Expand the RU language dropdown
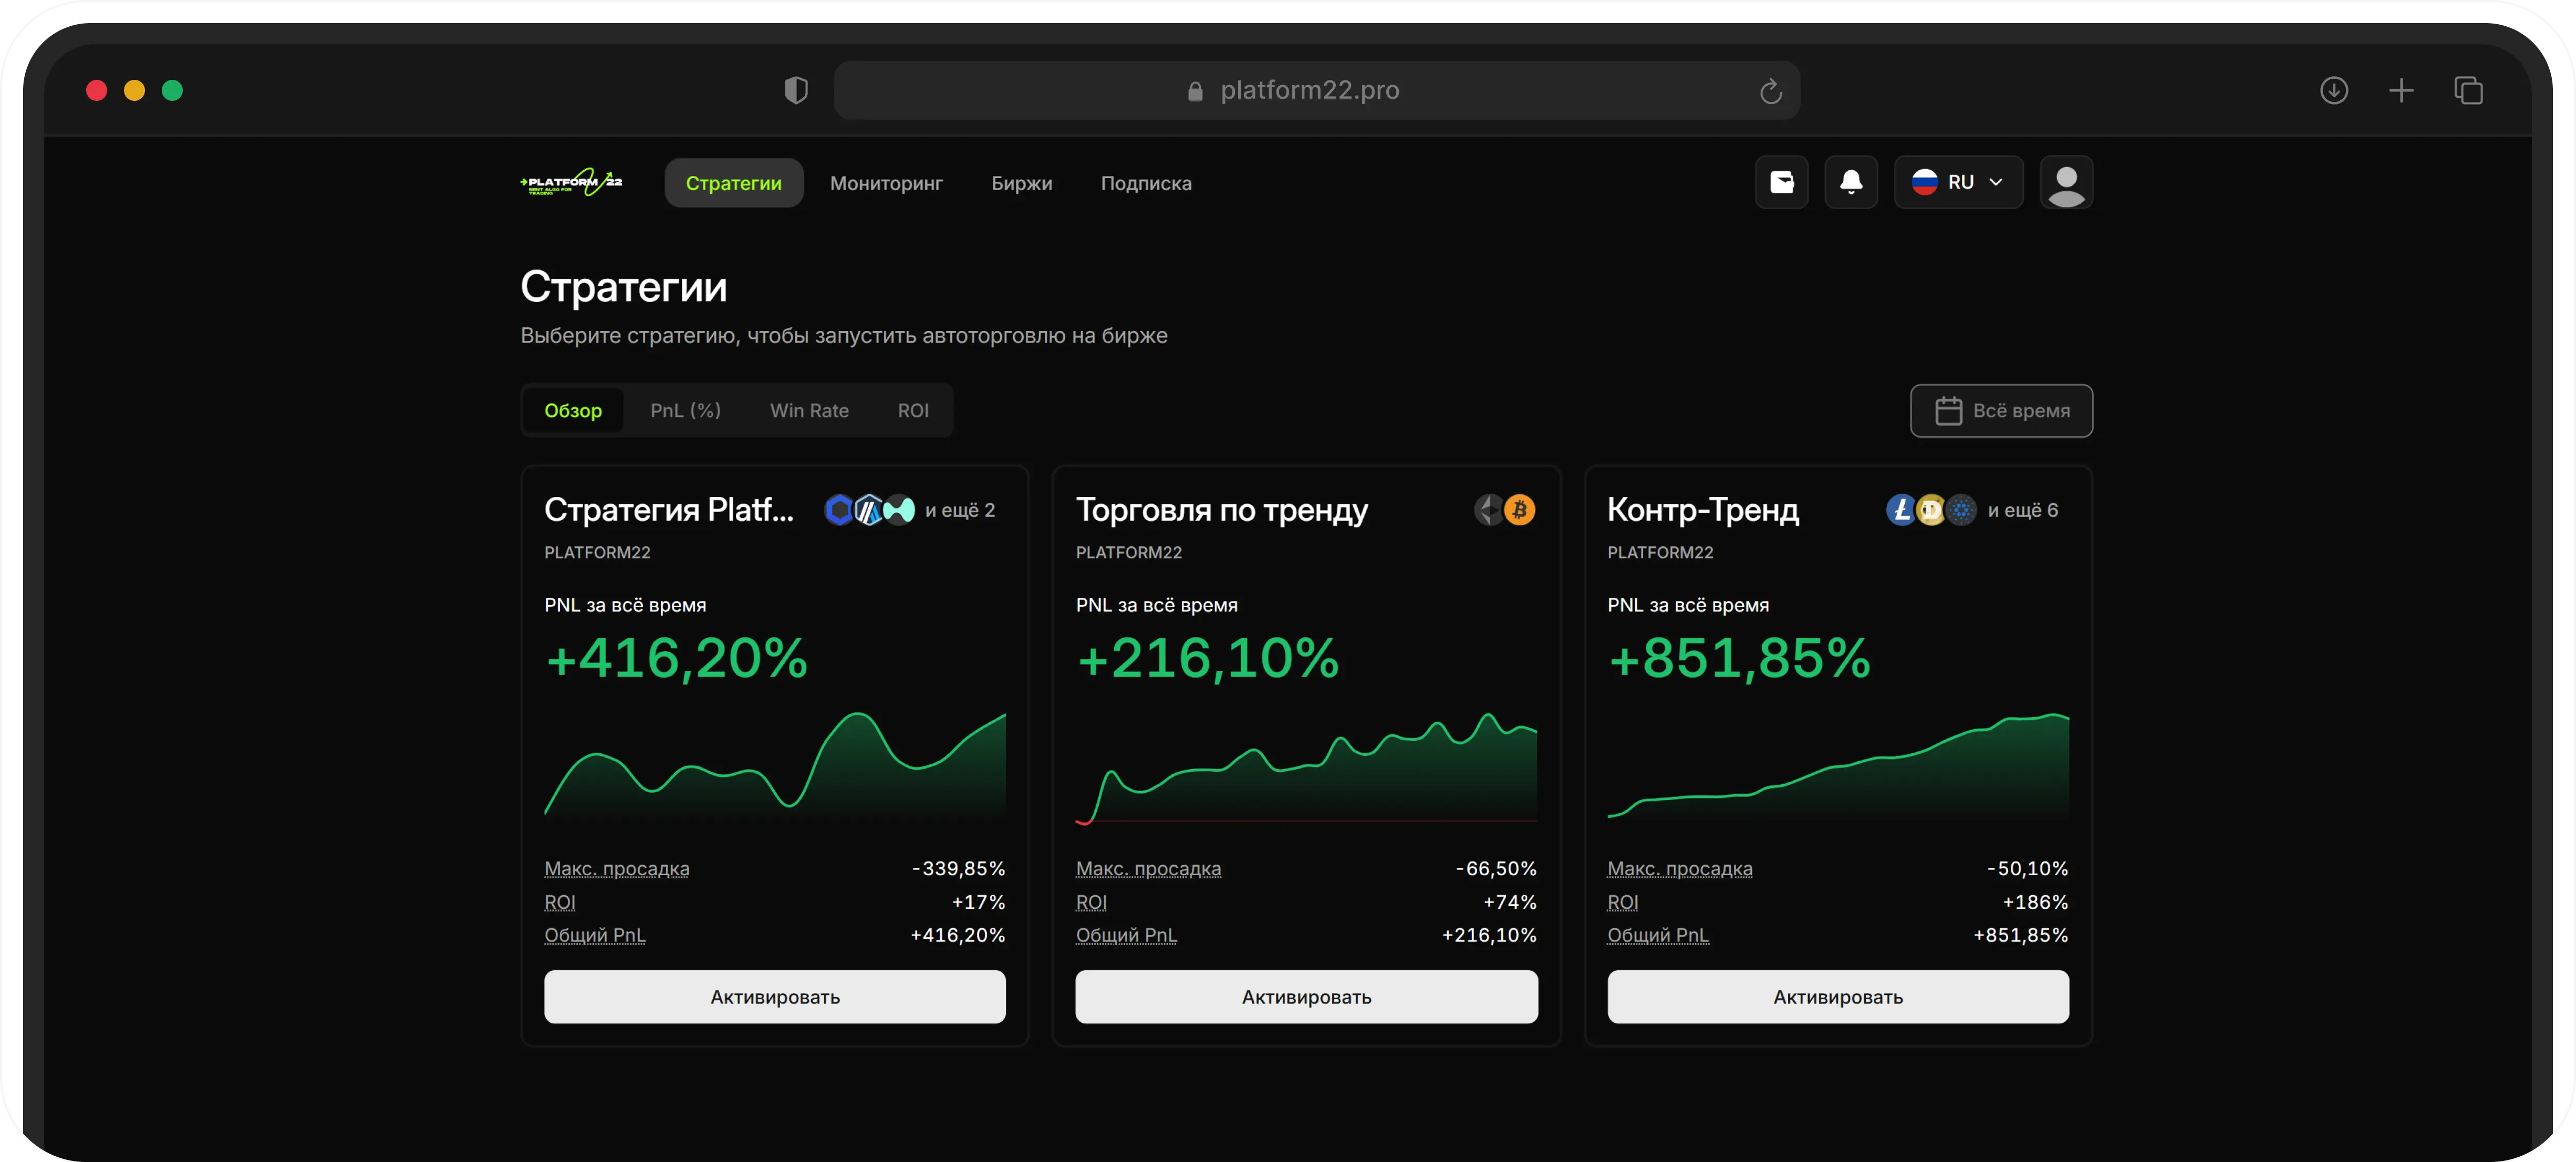The image size is (2576, 1162). click(x=1958, y=182)
